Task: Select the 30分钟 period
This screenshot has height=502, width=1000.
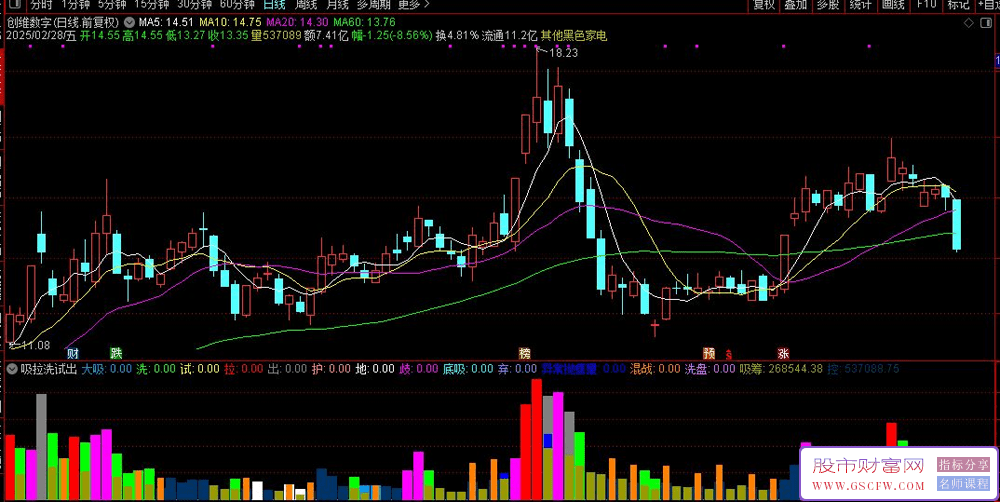Action: point(194,4)
